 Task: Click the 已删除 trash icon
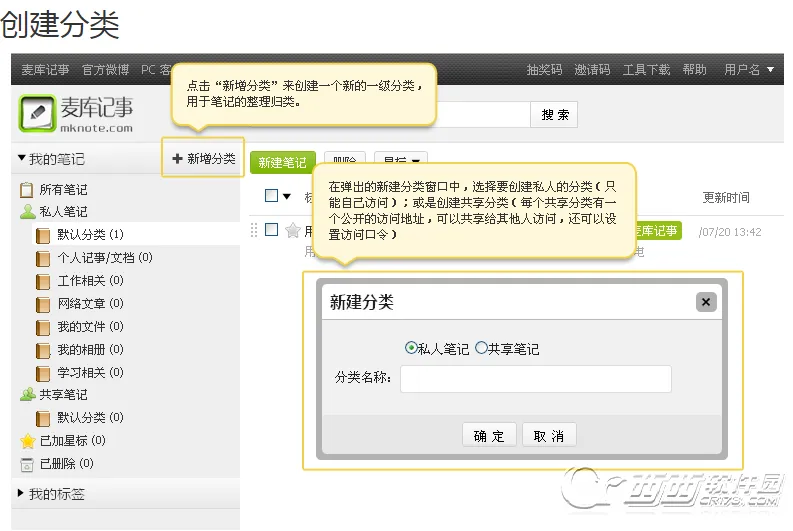(27, 464)
